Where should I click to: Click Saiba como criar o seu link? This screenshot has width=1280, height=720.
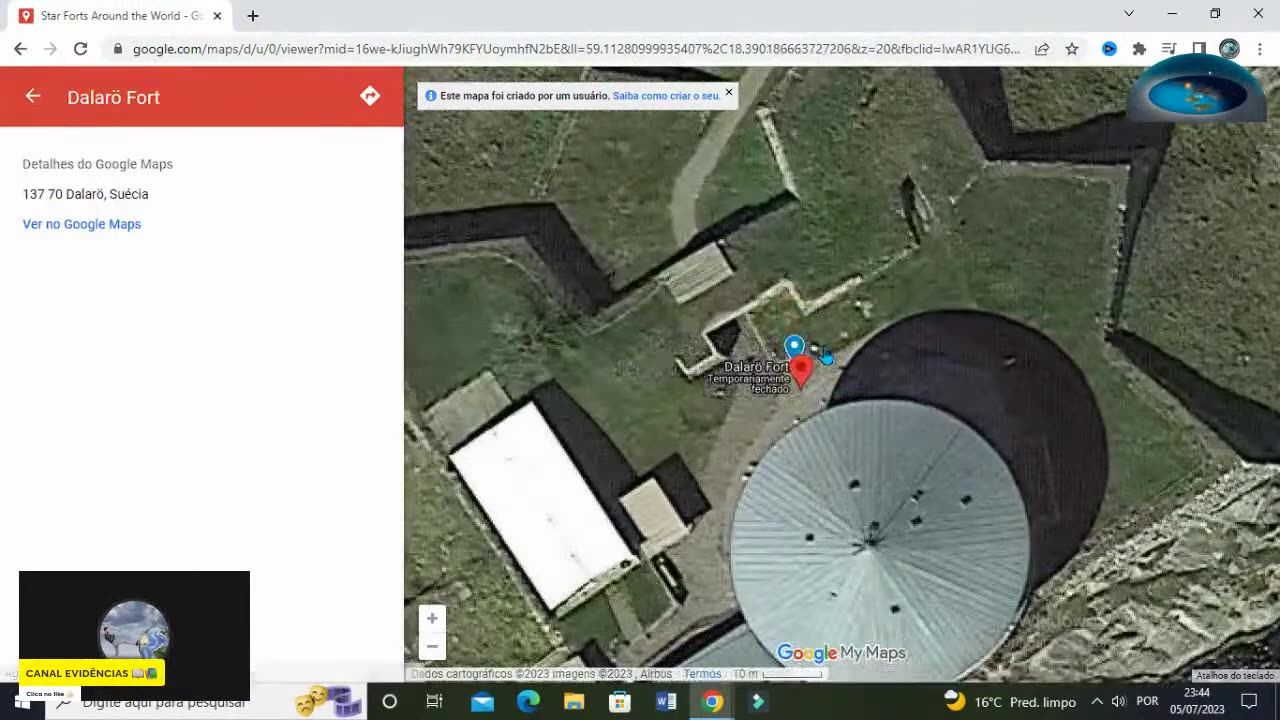[666, 96]
